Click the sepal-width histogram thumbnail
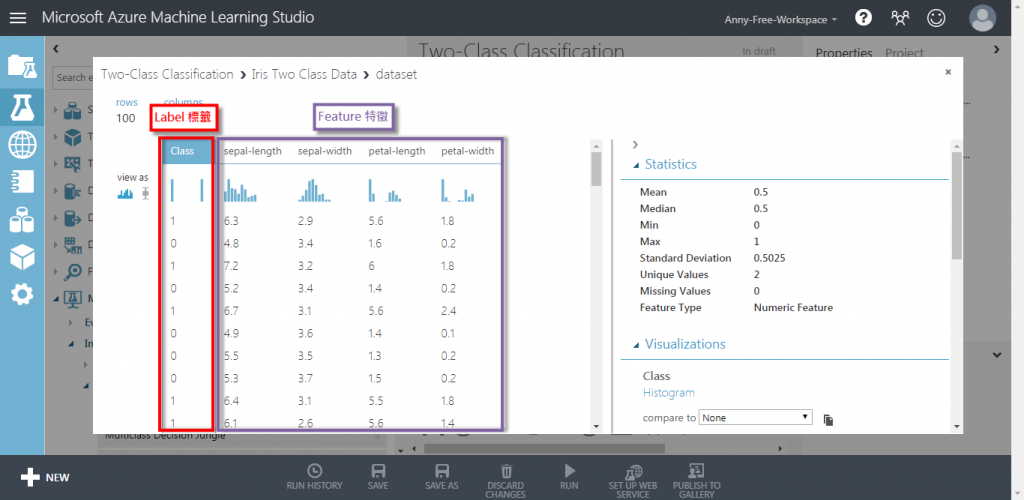 pos(315,189)
